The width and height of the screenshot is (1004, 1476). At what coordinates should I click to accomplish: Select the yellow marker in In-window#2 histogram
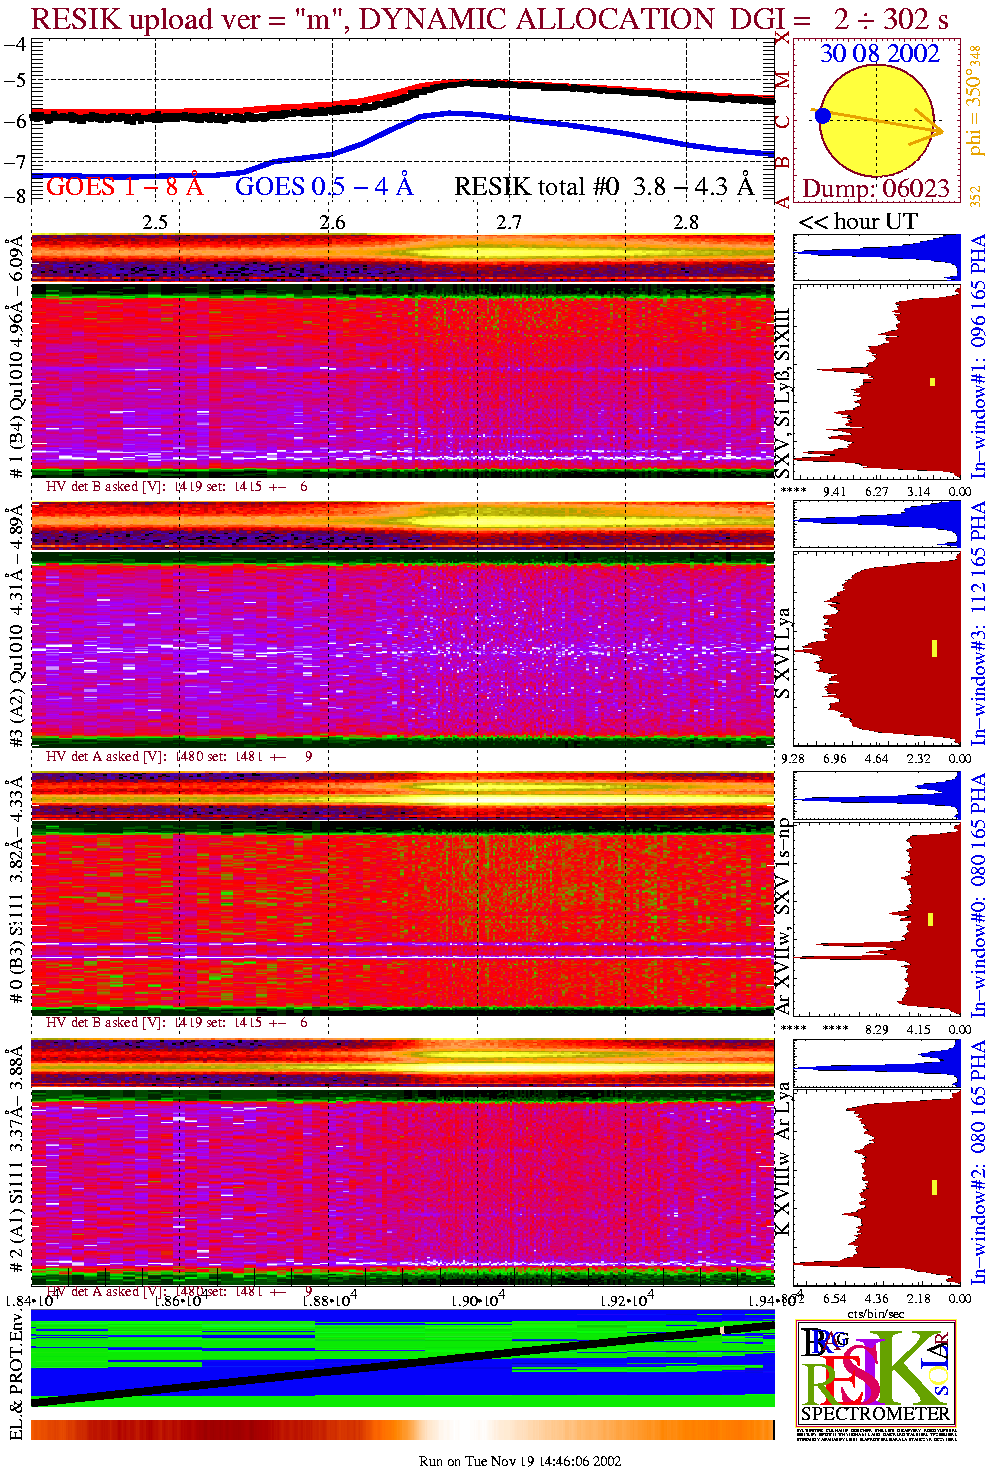tap(934, 1187)
